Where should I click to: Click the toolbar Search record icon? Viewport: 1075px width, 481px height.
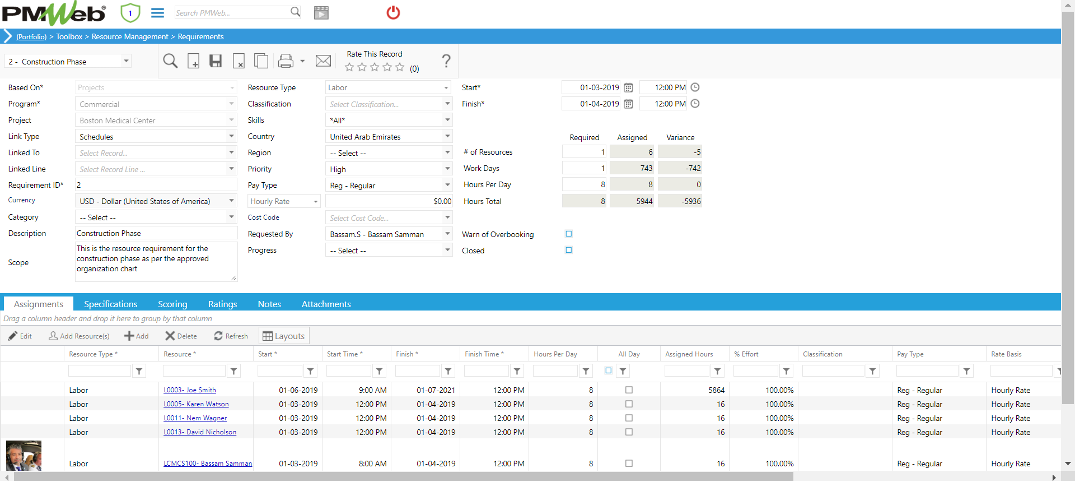pos(171,61)
